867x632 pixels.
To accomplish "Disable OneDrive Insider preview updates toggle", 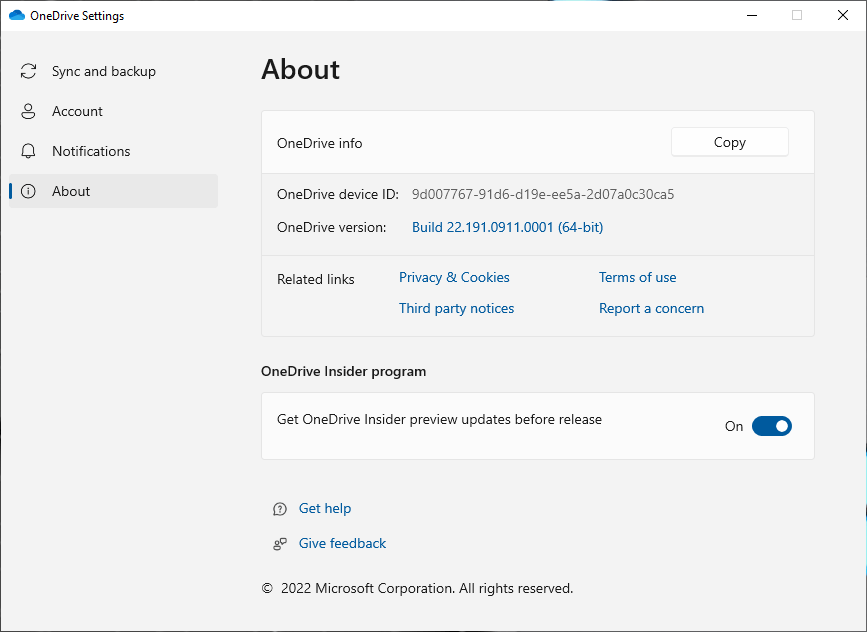I will [x=771, y=426].
